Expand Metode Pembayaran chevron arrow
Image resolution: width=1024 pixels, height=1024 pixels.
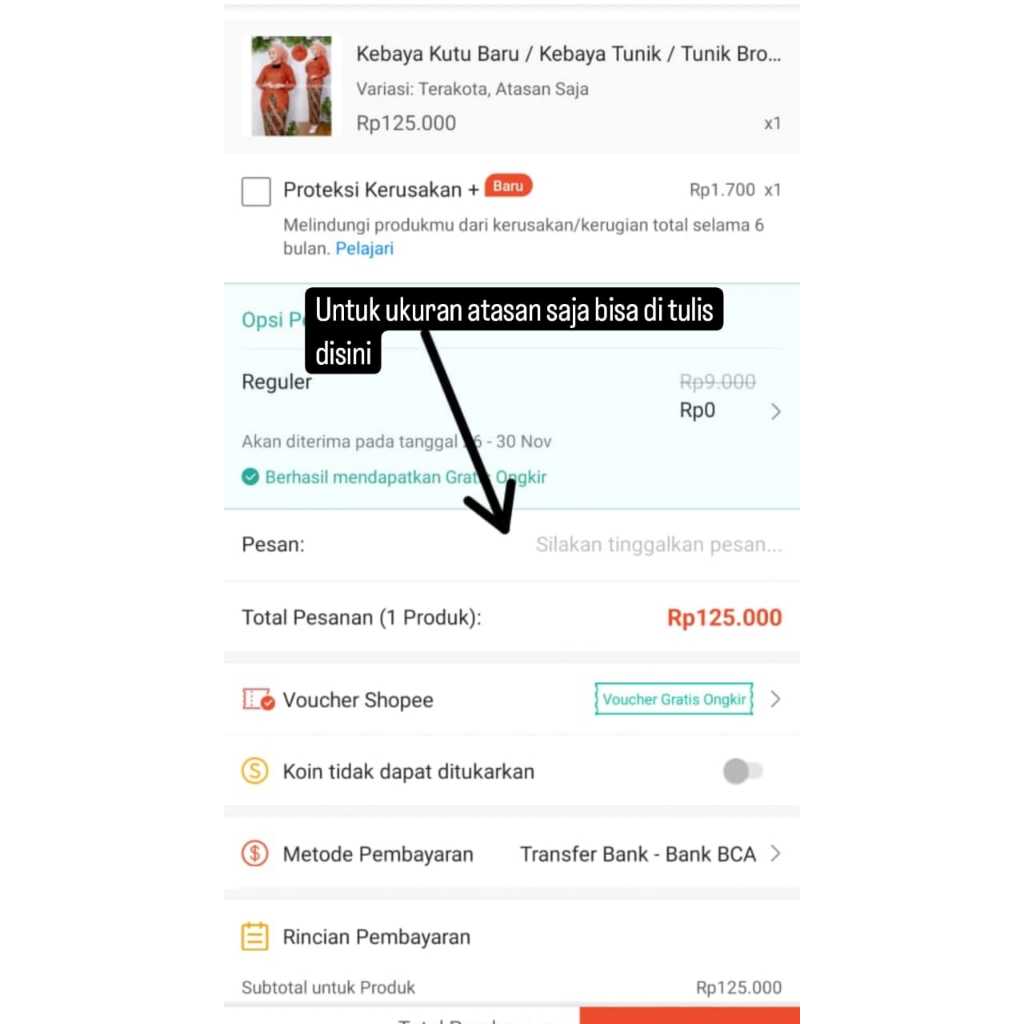pyautogui.click(x=775, y=854)
